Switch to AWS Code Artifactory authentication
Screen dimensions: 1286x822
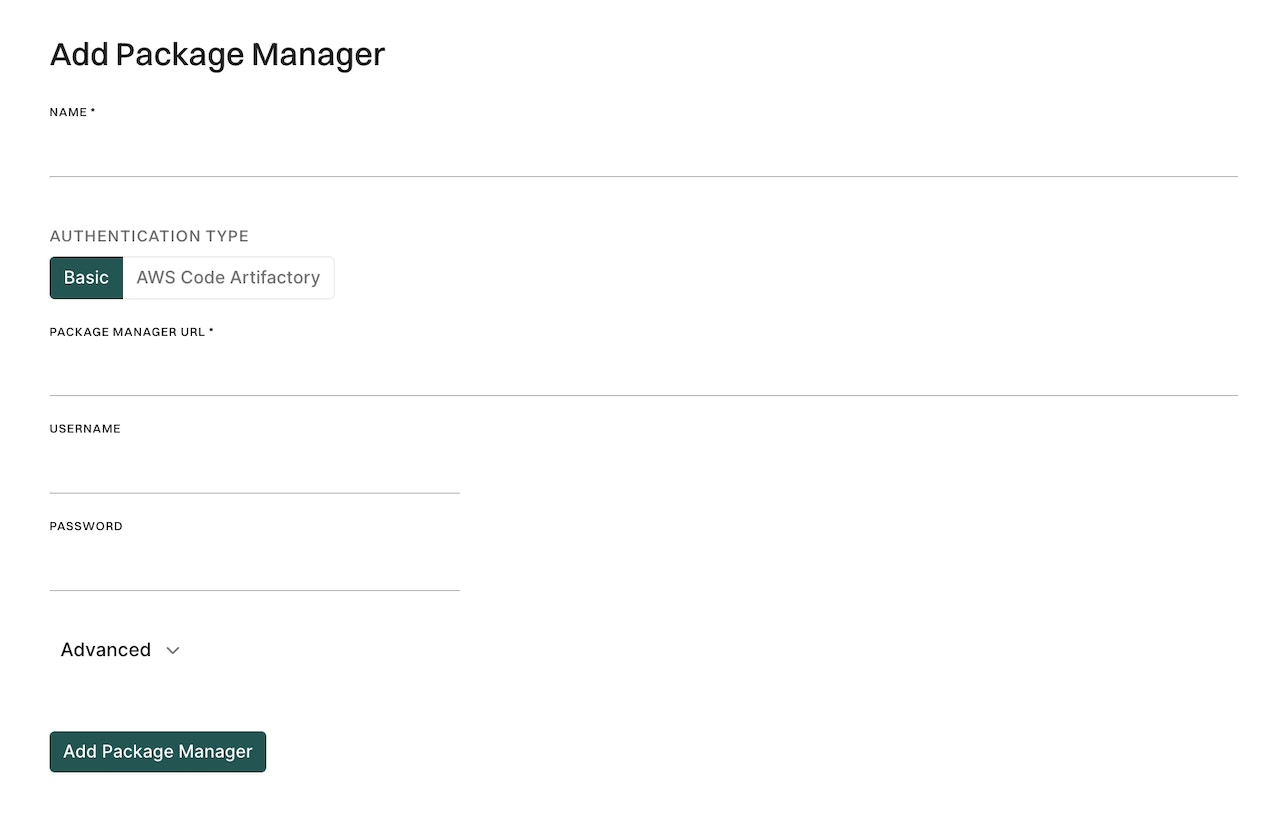228,277
